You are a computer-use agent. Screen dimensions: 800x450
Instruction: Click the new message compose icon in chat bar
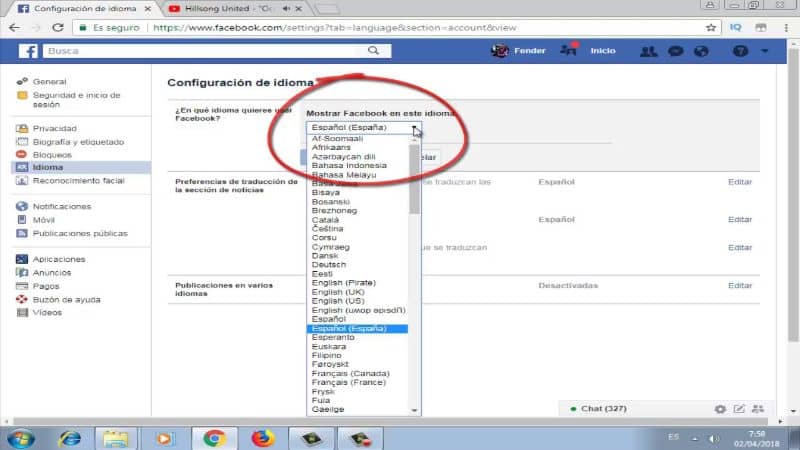[739, 409]
